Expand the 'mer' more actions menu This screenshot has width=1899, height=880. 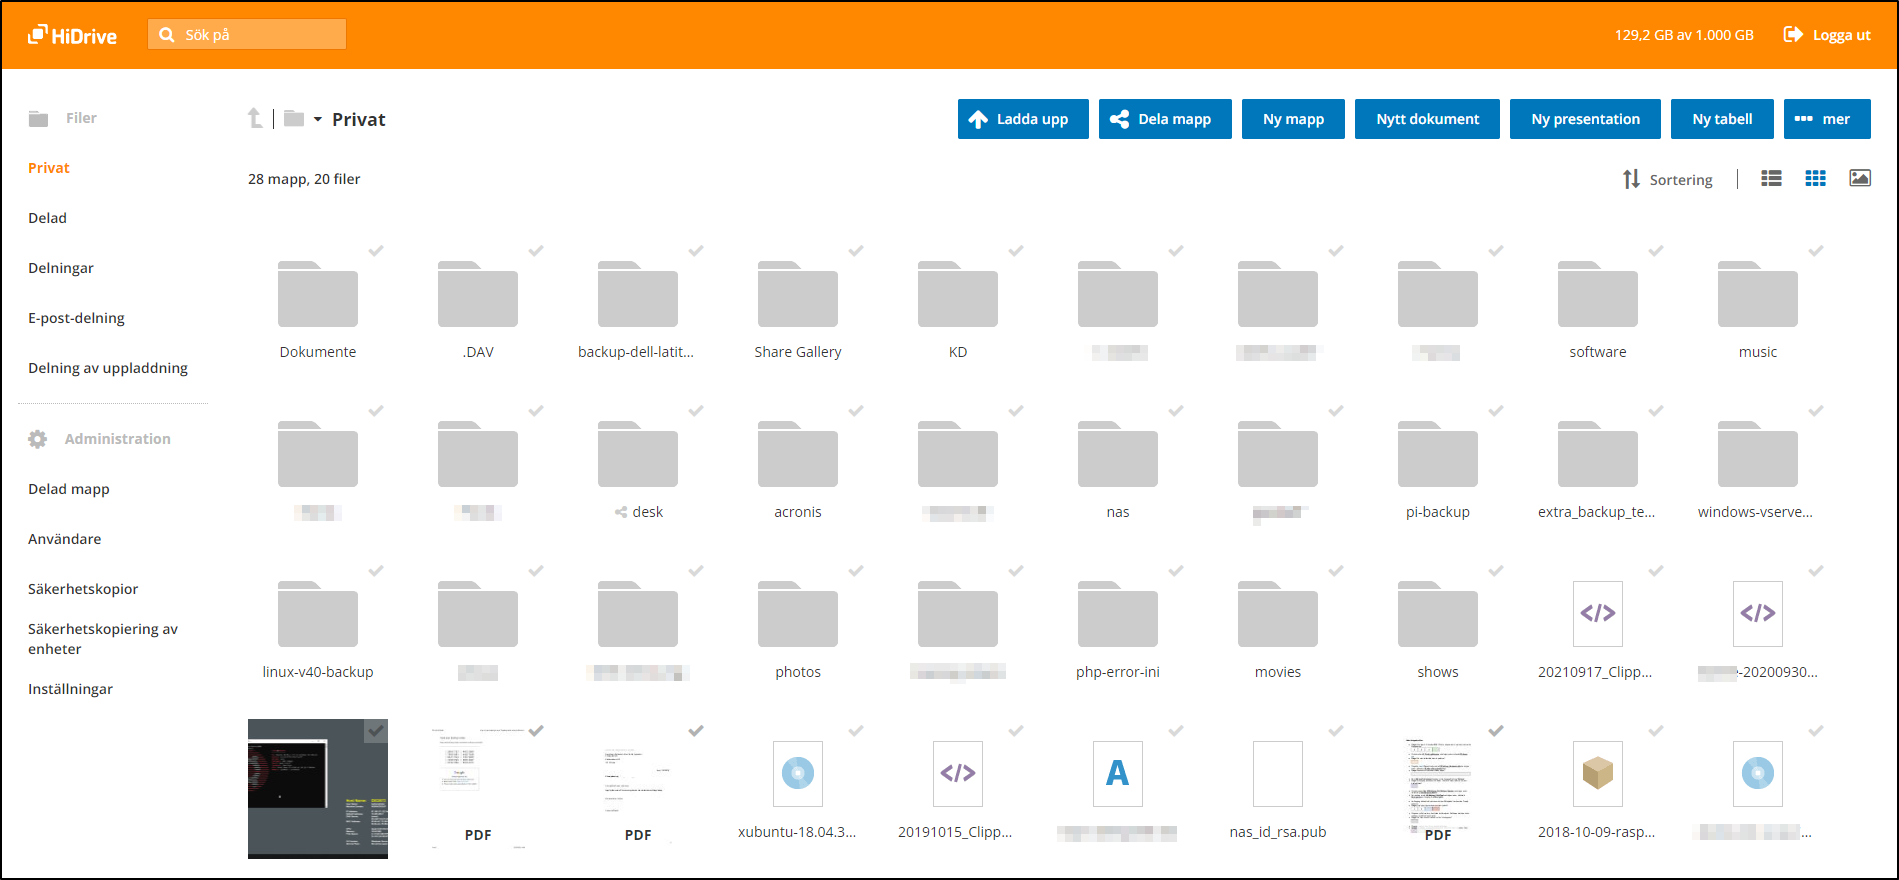(x=1826, y=119)
